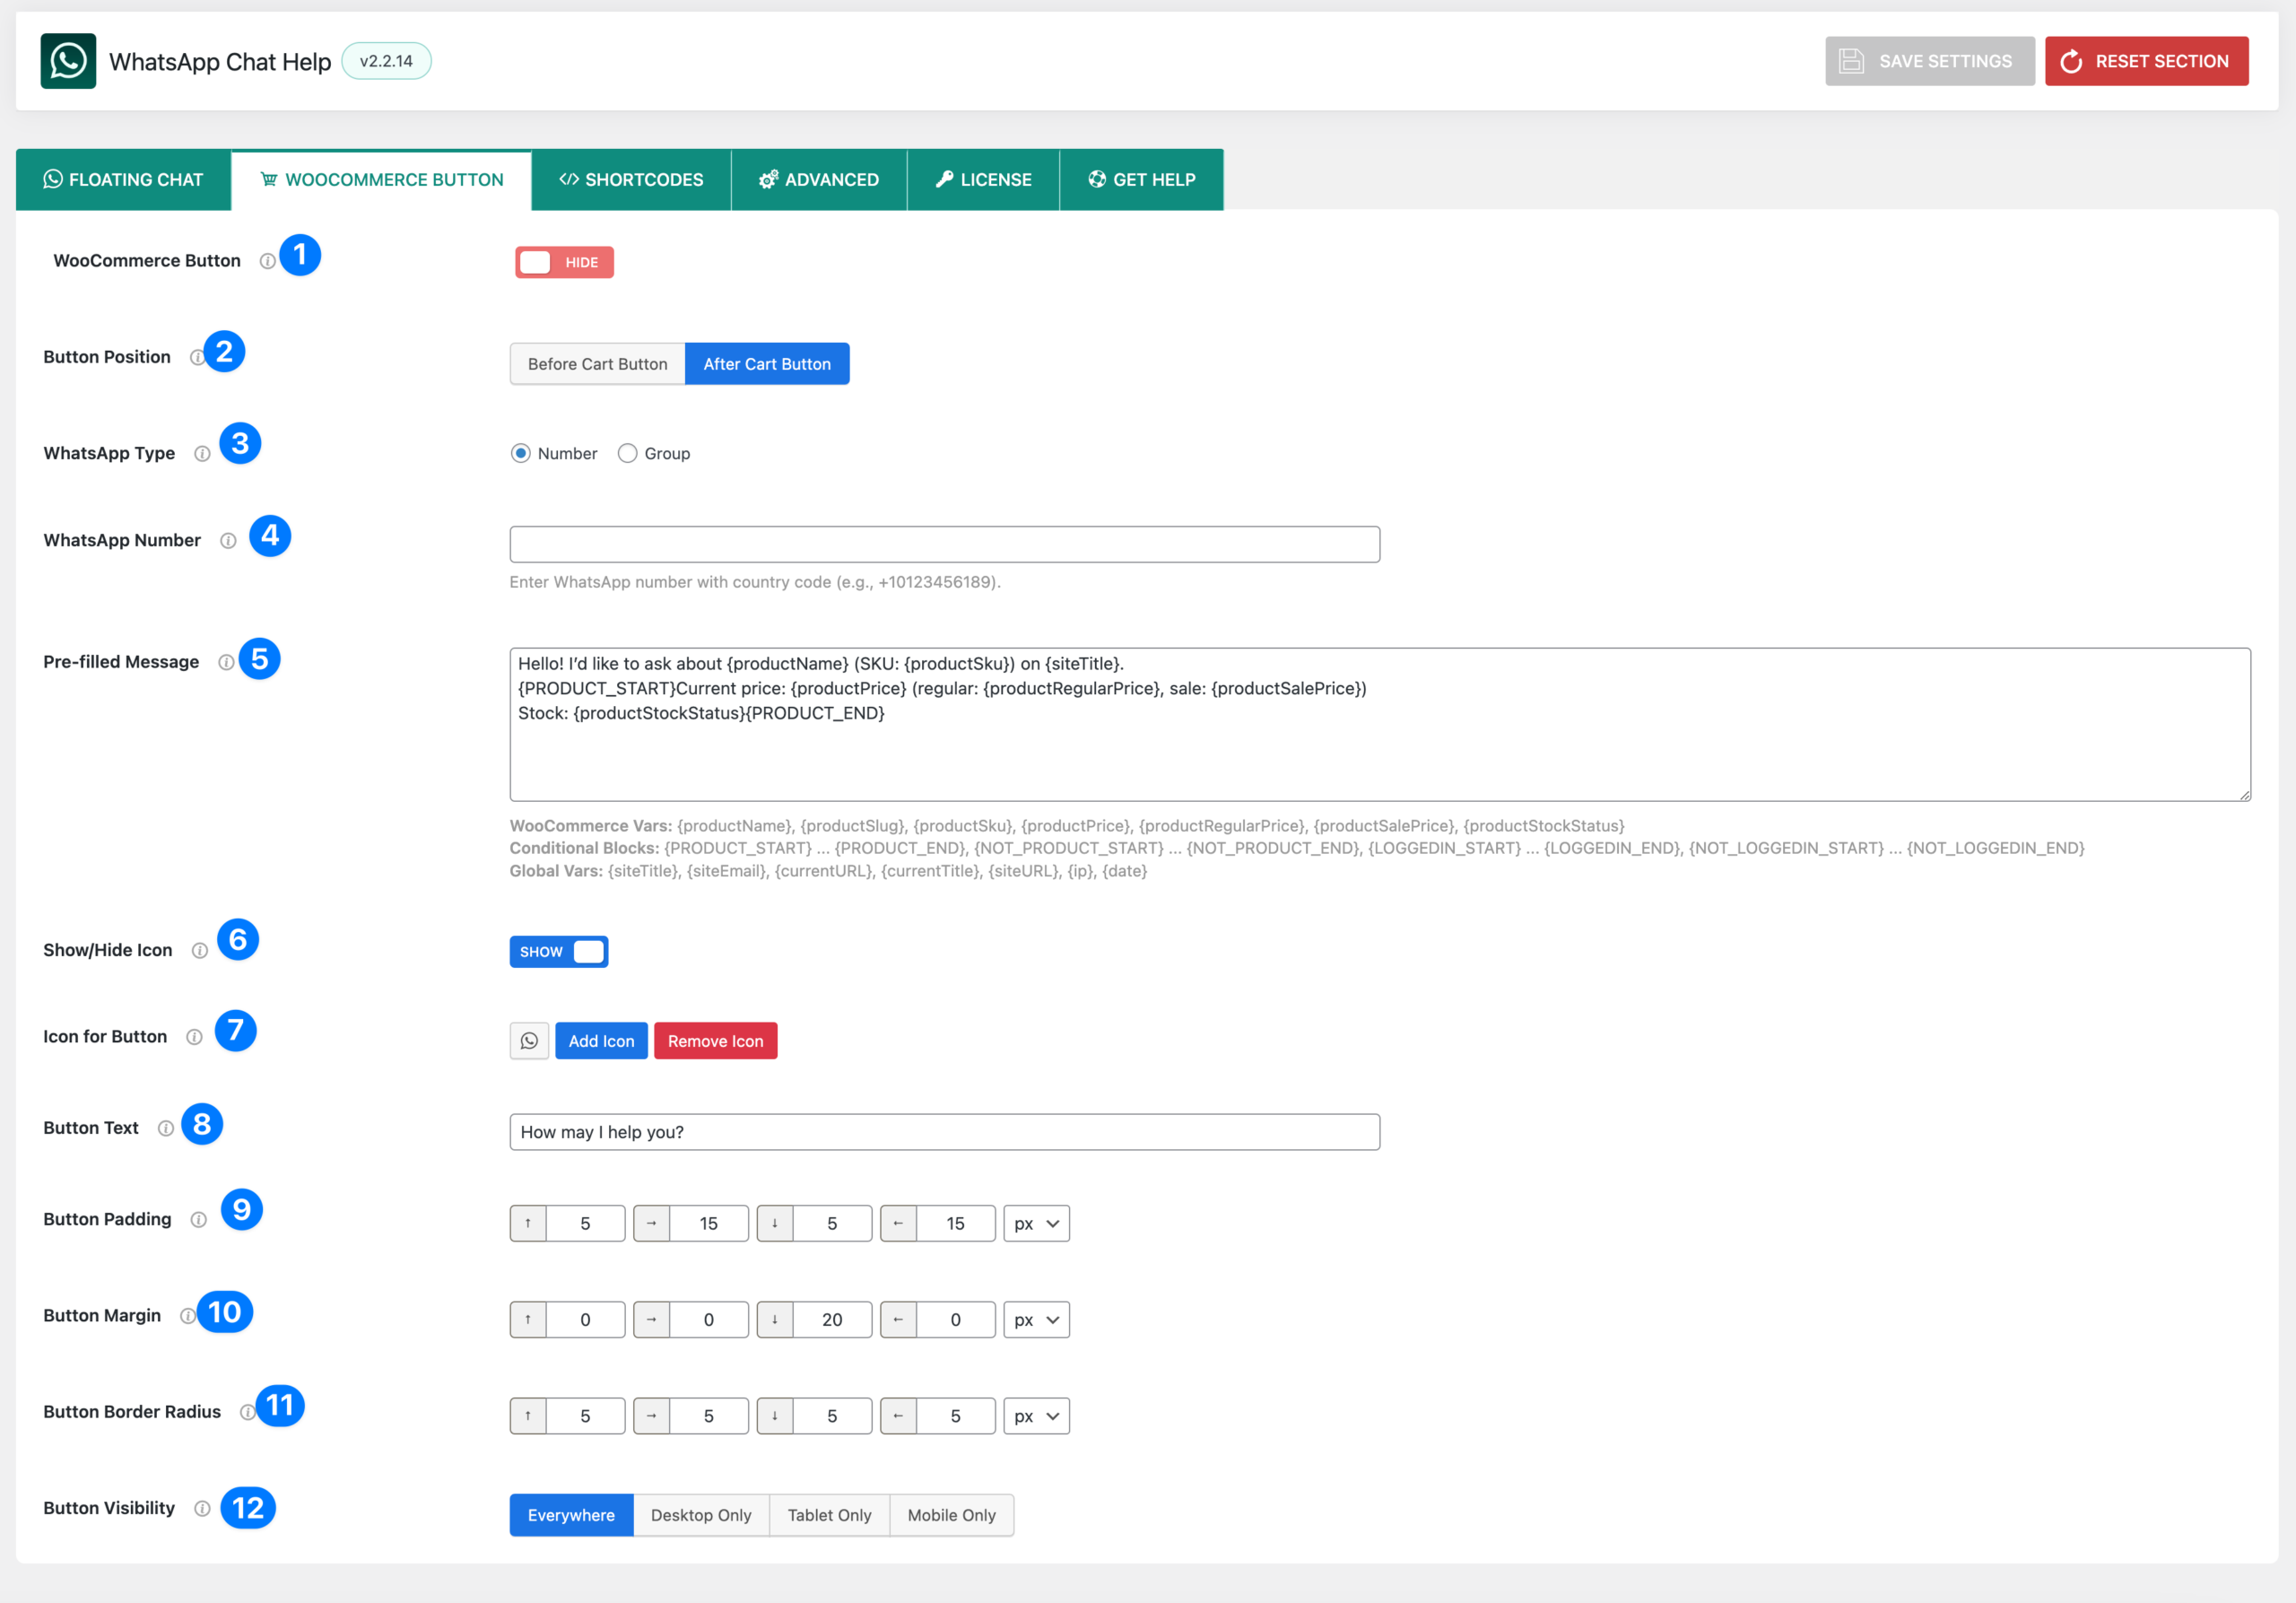
Task: Open Button Padding unit dropdown
Action: click(x=1036, y=1224)
